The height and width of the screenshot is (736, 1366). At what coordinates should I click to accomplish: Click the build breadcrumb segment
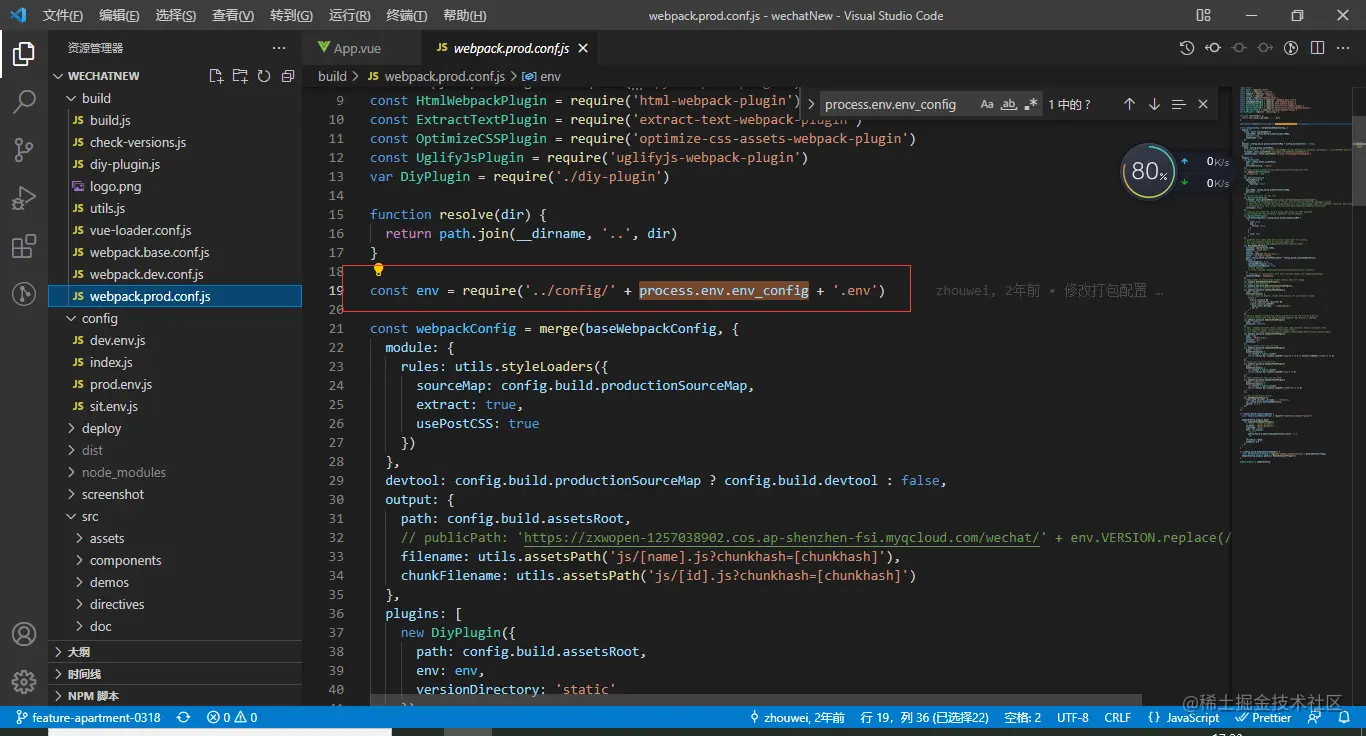point(332,76)
